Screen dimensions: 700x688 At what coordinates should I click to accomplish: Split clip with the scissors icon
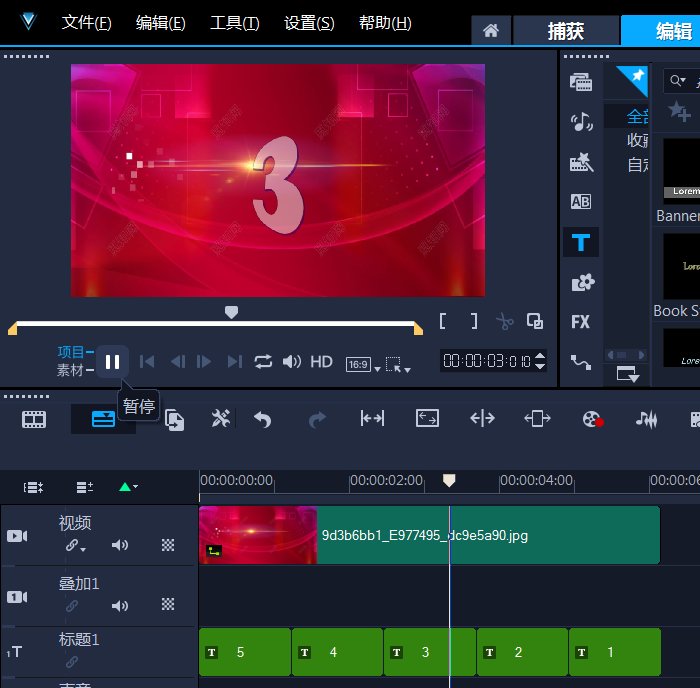coord(504,321)
